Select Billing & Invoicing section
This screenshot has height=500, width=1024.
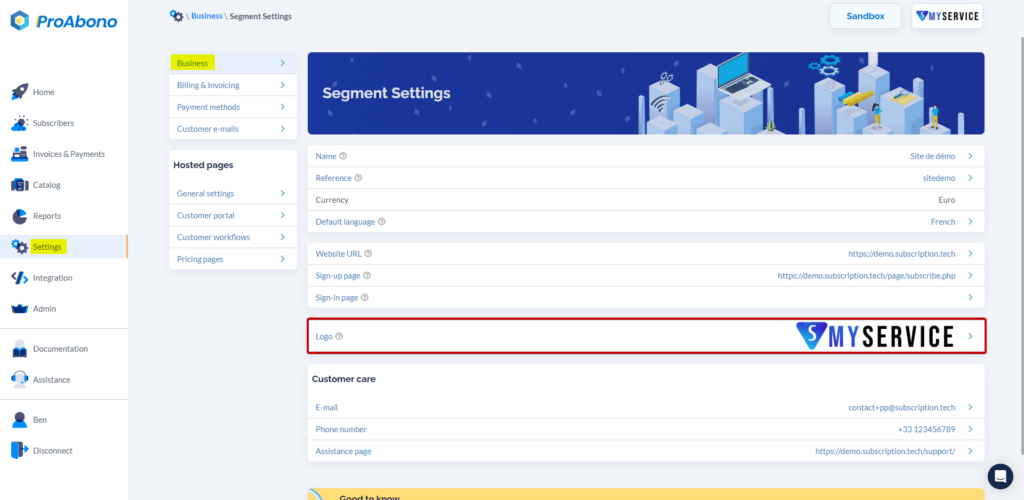coord(232,85)
